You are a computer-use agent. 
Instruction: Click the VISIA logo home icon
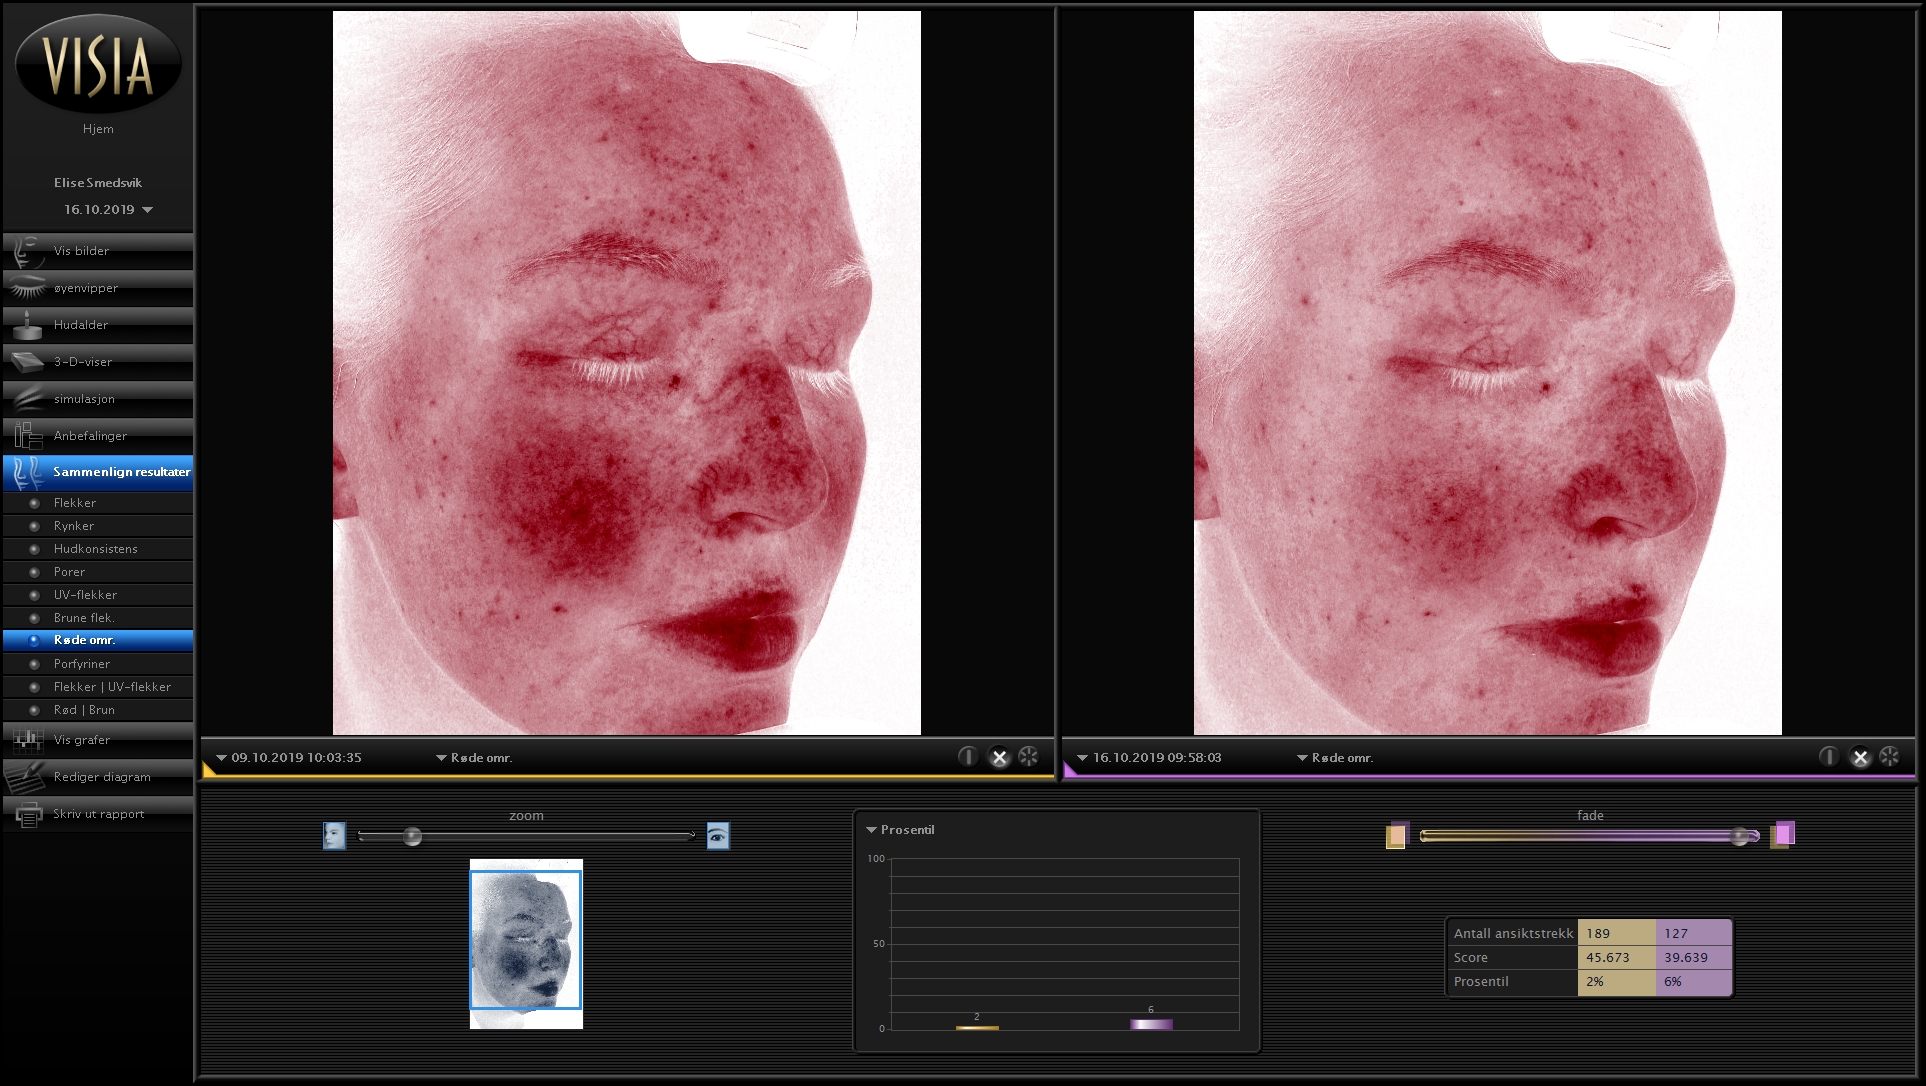click(x=98, y=64)
